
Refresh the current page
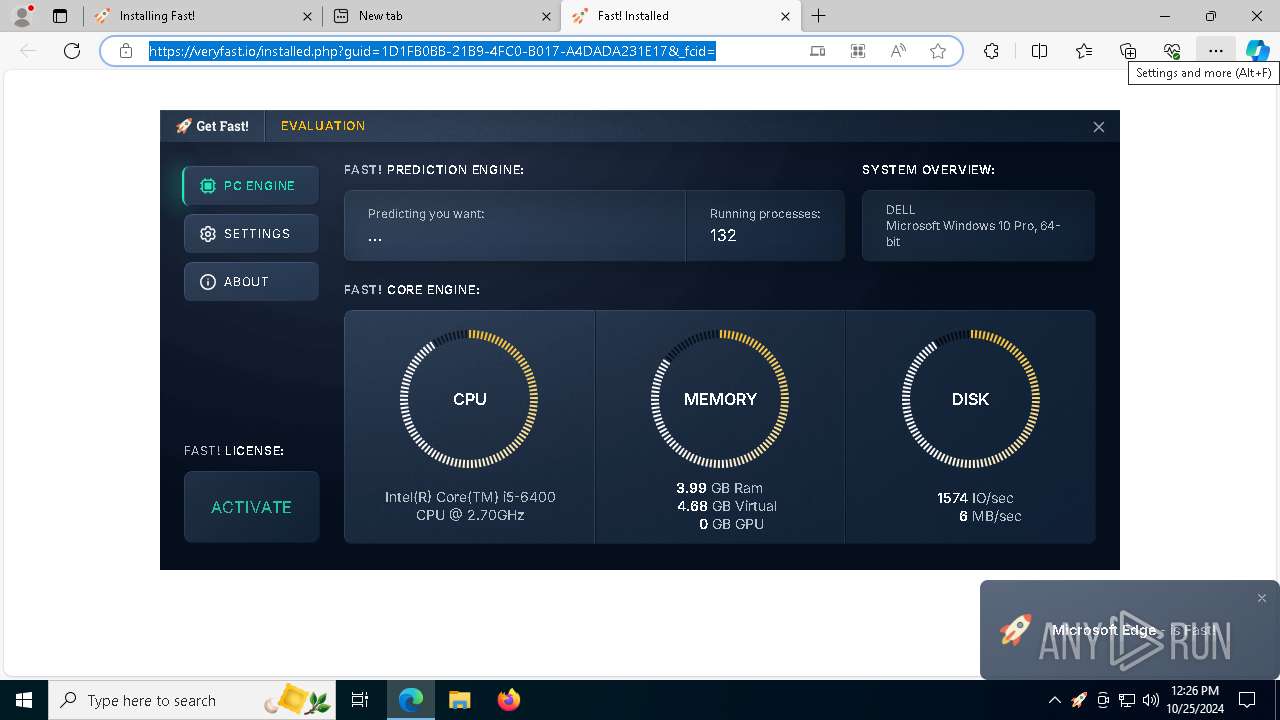tap(72, 51)
